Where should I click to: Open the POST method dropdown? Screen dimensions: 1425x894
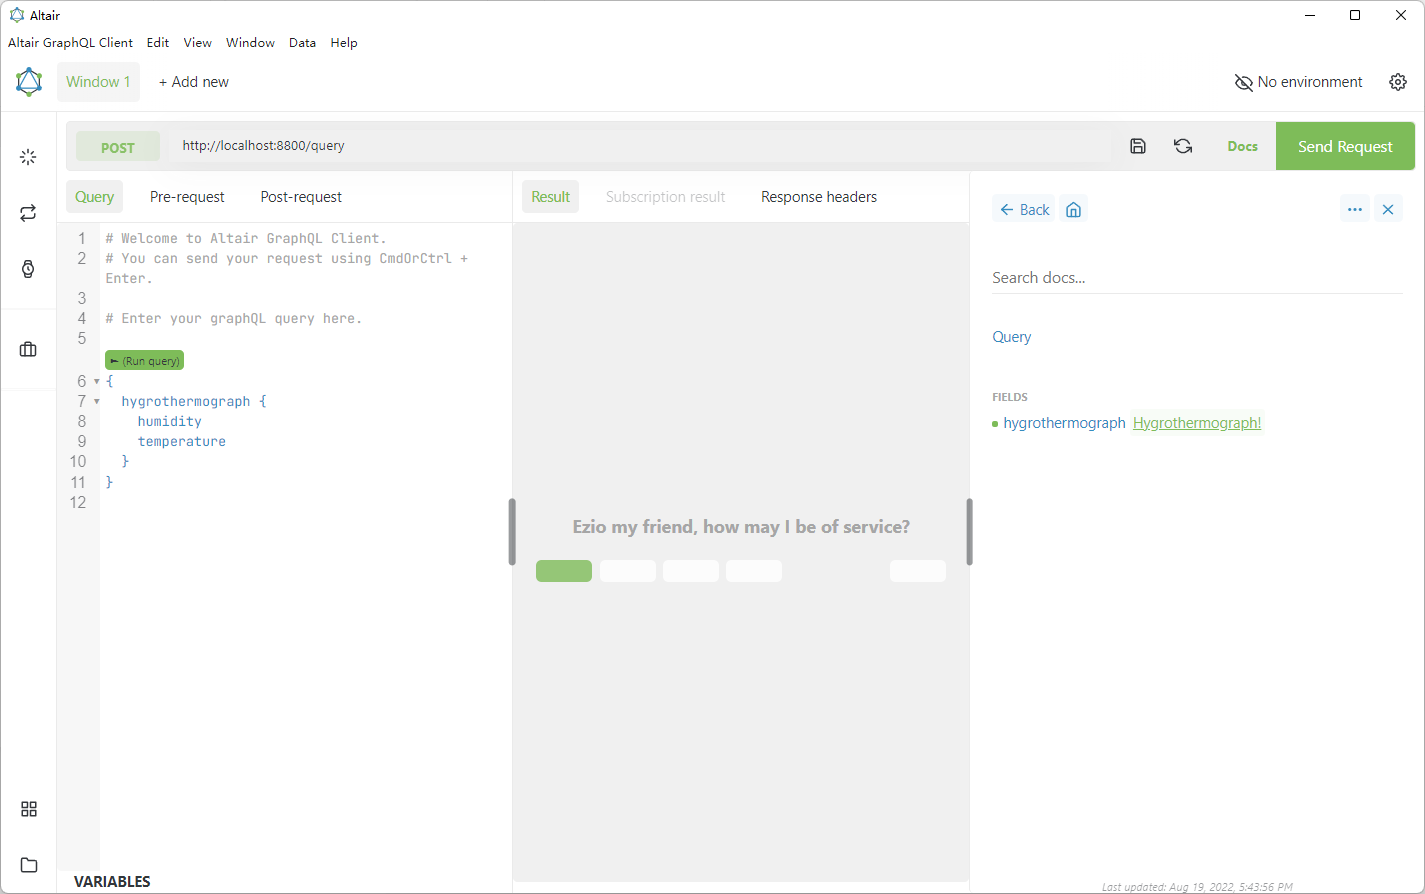[x=118, y=147]
